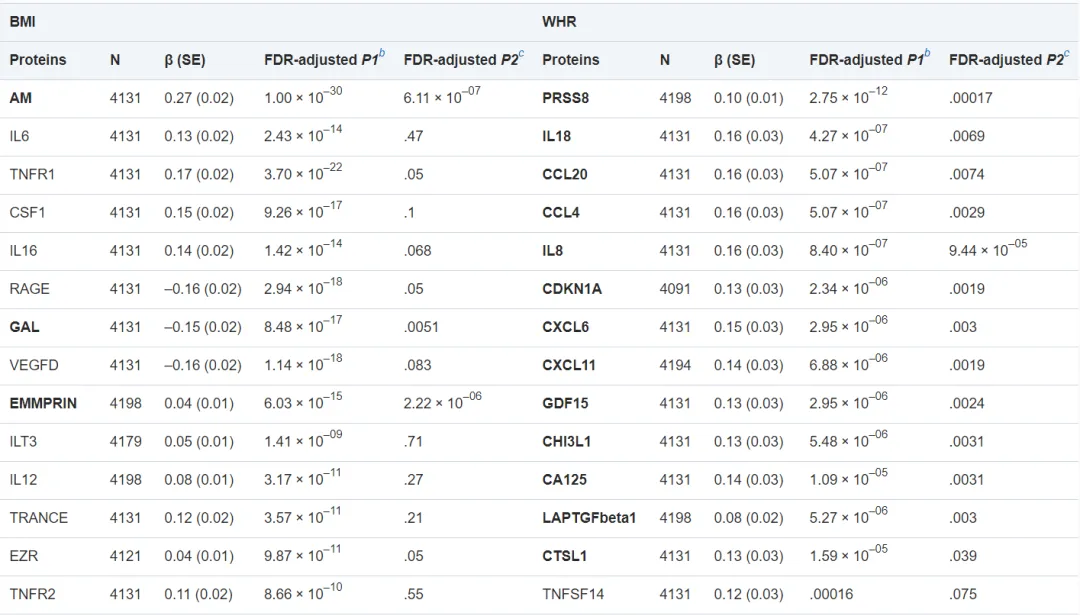Click the WHR section header
The image size is (1080, 616).
click(x=559, y=21)
